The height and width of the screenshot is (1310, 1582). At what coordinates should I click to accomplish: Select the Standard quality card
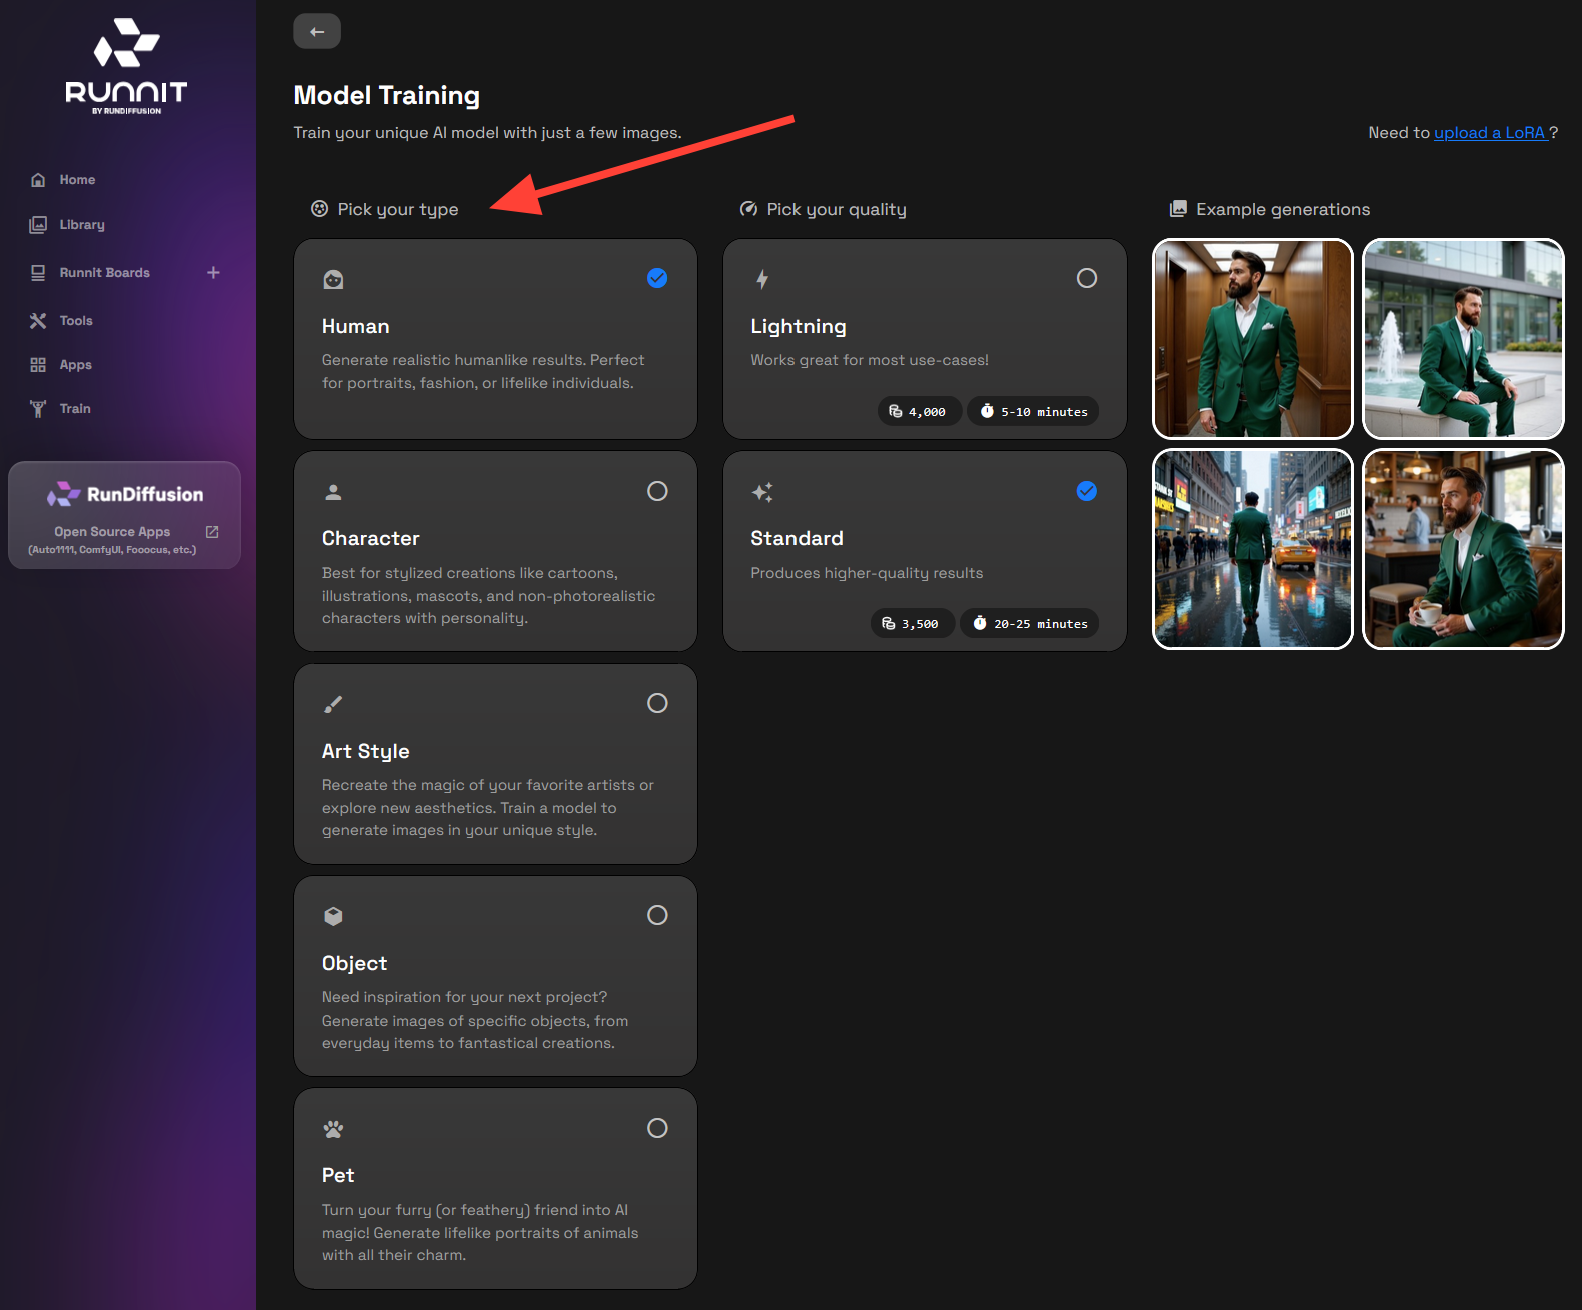point(924,551)
